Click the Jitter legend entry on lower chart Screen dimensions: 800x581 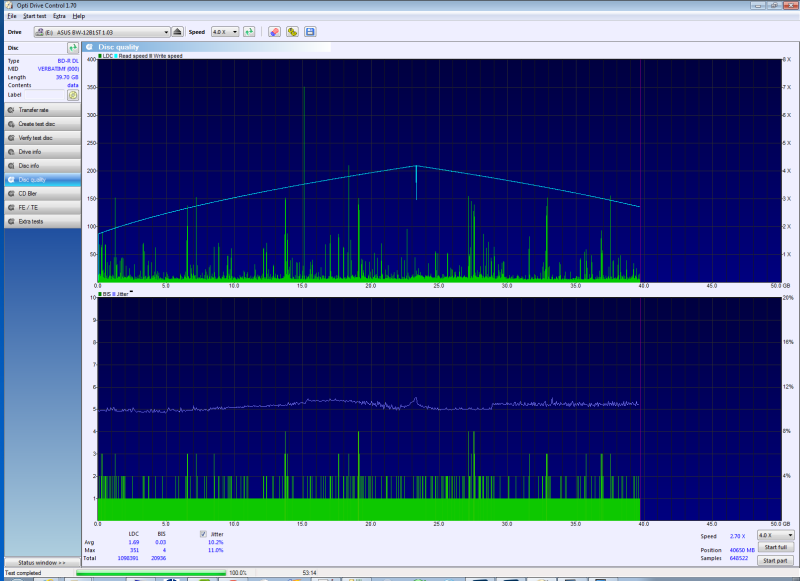coord(120,294)
